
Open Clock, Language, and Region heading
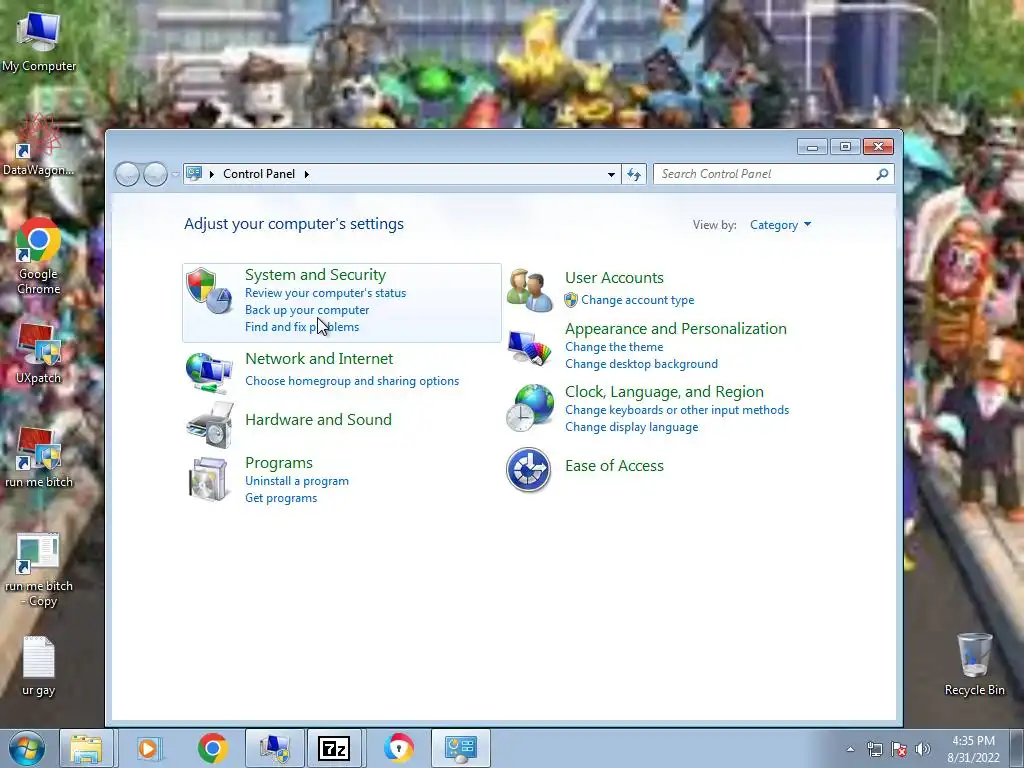664,391
